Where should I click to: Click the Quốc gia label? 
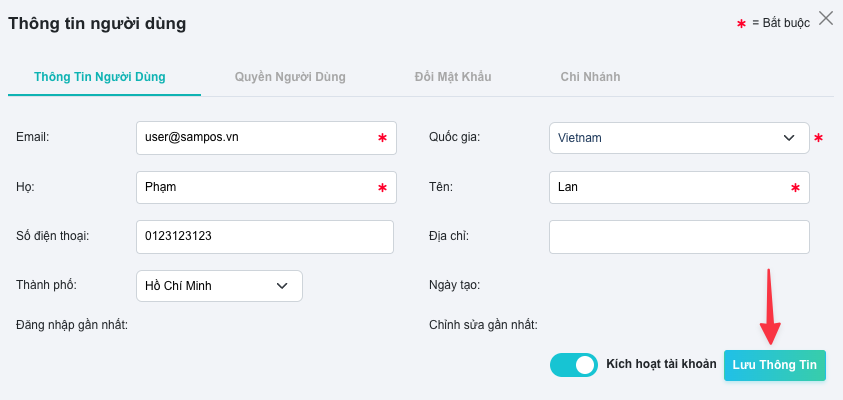click(x=455, y=137)
